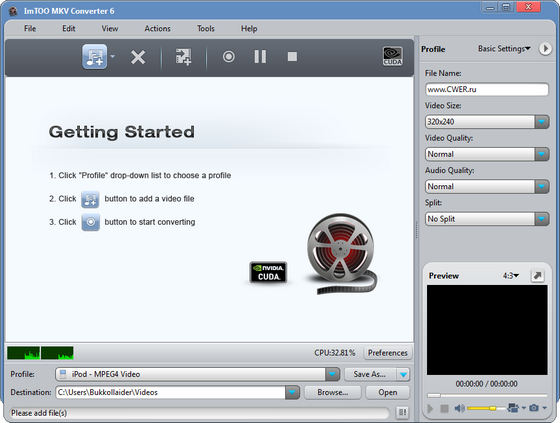The image size is (560, 423).
Task: Expand the Video Size dropdown
Action: click(x=541, y=122)
